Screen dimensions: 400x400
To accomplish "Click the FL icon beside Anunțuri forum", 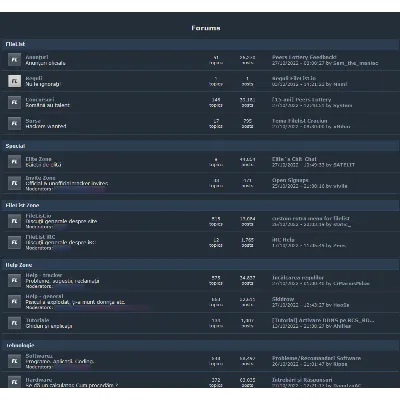I will [14, 60].
